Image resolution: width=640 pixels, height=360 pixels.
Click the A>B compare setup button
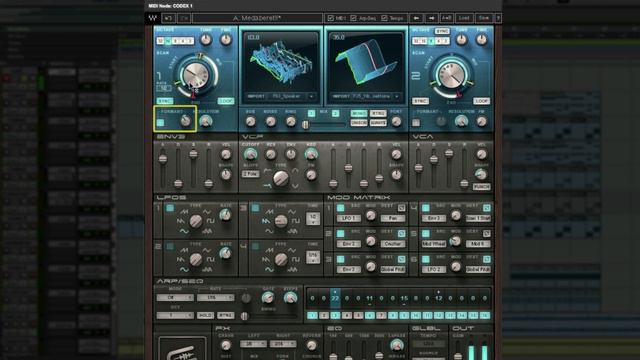[447, 18]
